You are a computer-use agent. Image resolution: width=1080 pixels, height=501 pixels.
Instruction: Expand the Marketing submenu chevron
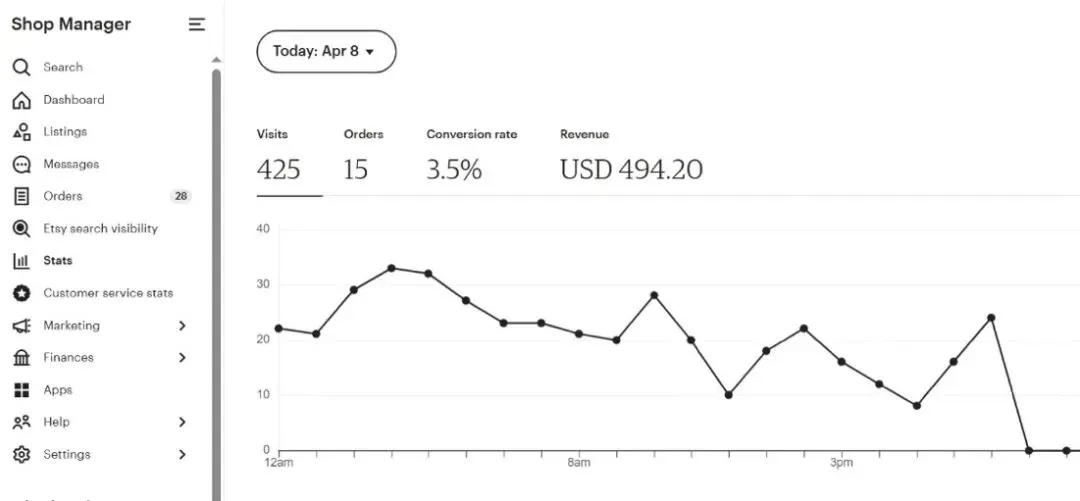coord(182,326)
